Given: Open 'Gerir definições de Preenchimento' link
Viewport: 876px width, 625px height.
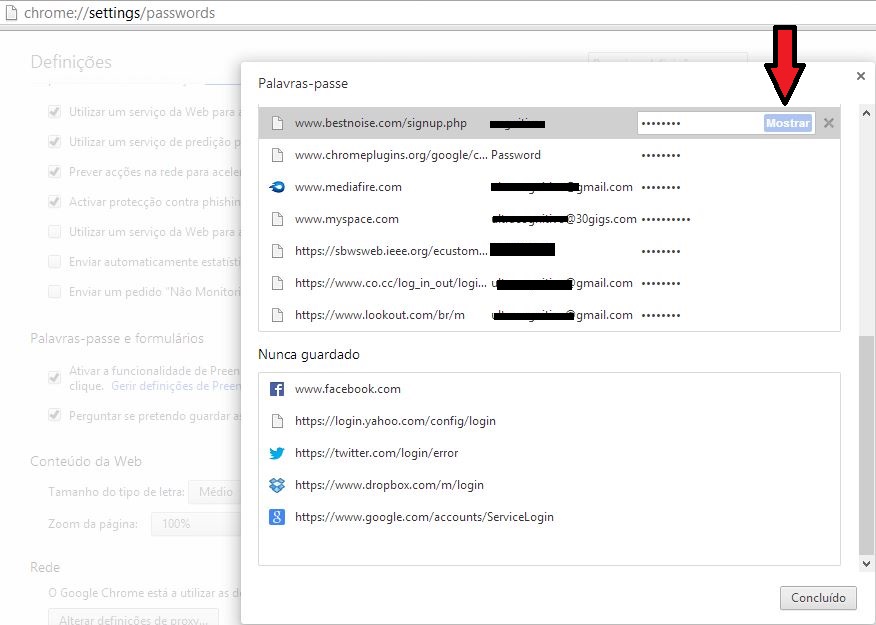Looking at the screenshot, I should 175,386.
